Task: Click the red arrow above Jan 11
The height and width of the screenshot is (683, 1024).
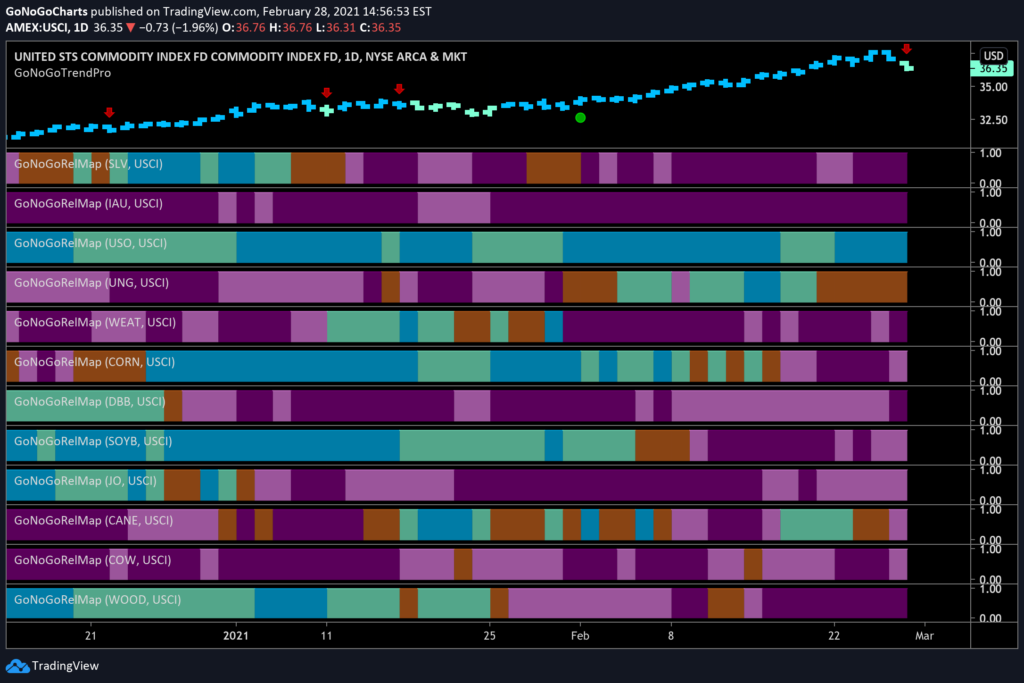Action: (x=327, y=93)
